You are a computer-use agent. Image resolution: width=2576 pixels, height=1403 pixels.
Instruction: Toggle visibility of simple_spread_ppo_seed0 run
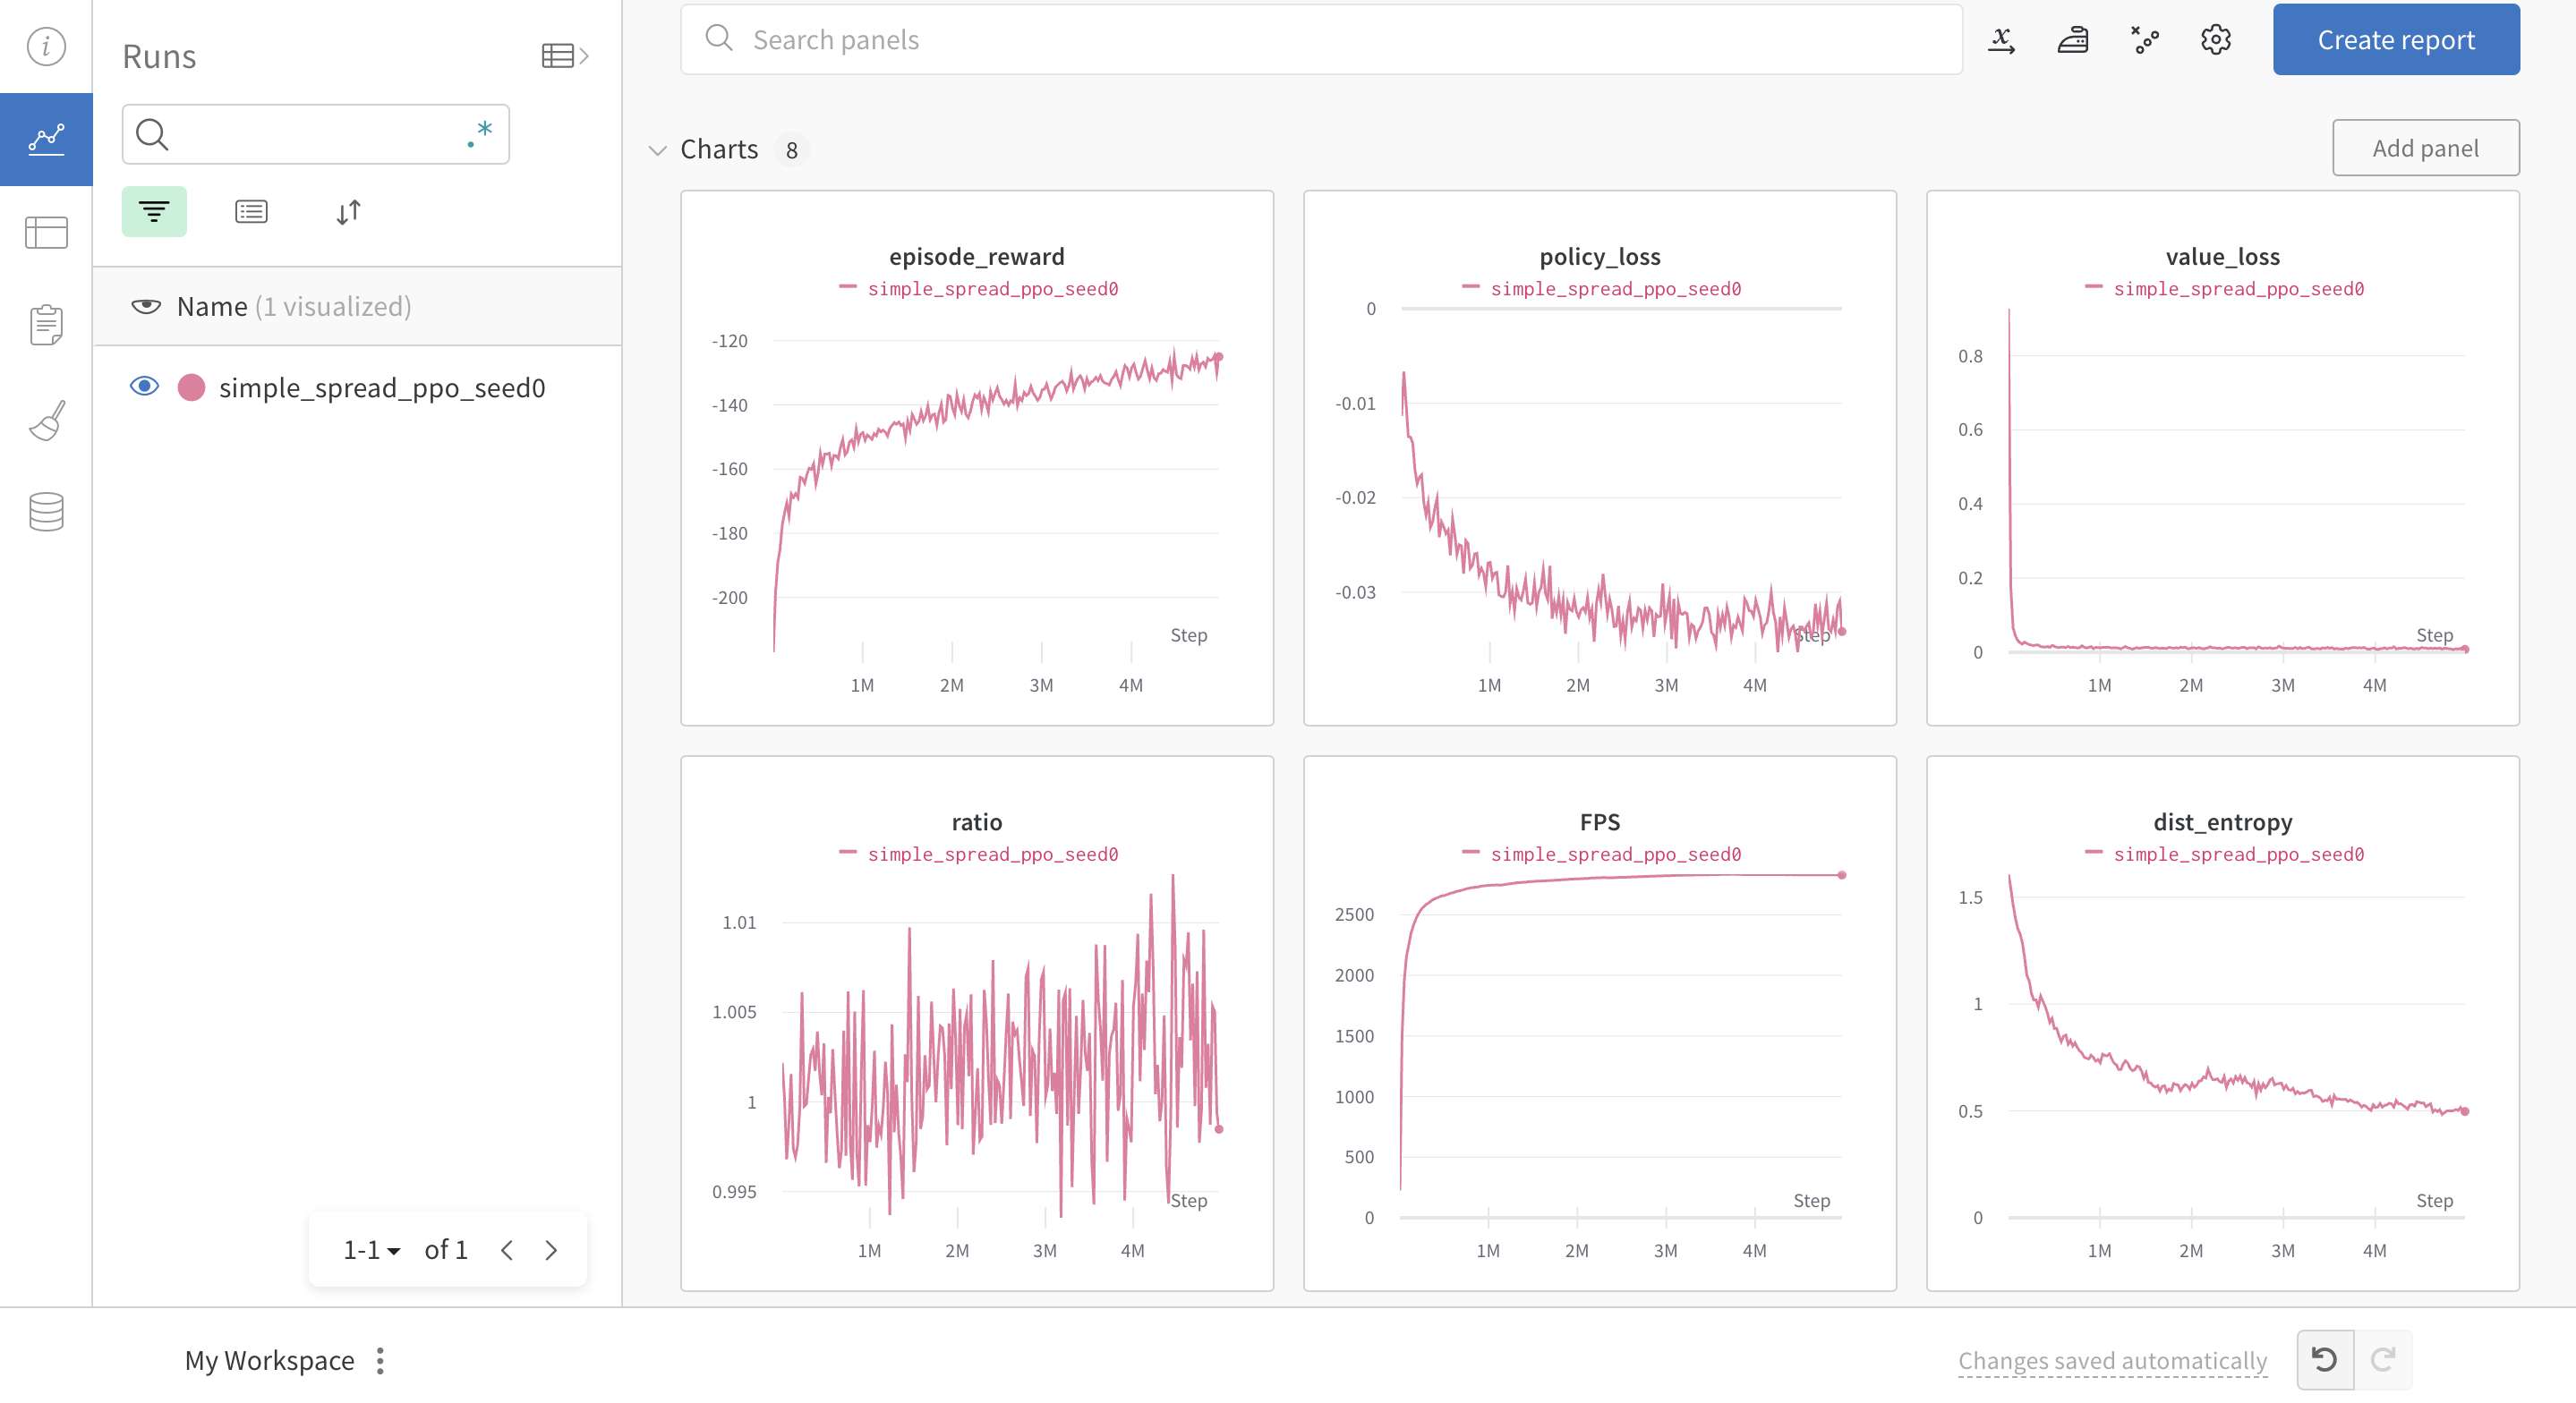(145, 387)
